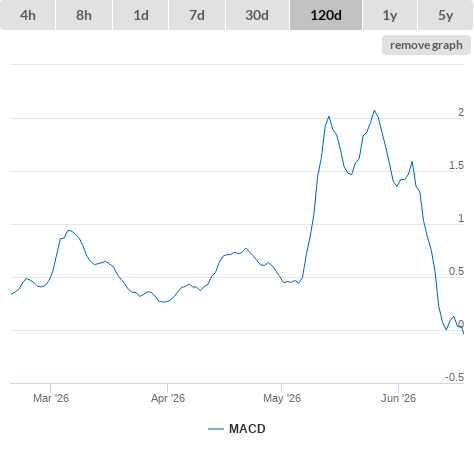
Task: Click the y-axis label 0.5
Action: click(456, 271)
